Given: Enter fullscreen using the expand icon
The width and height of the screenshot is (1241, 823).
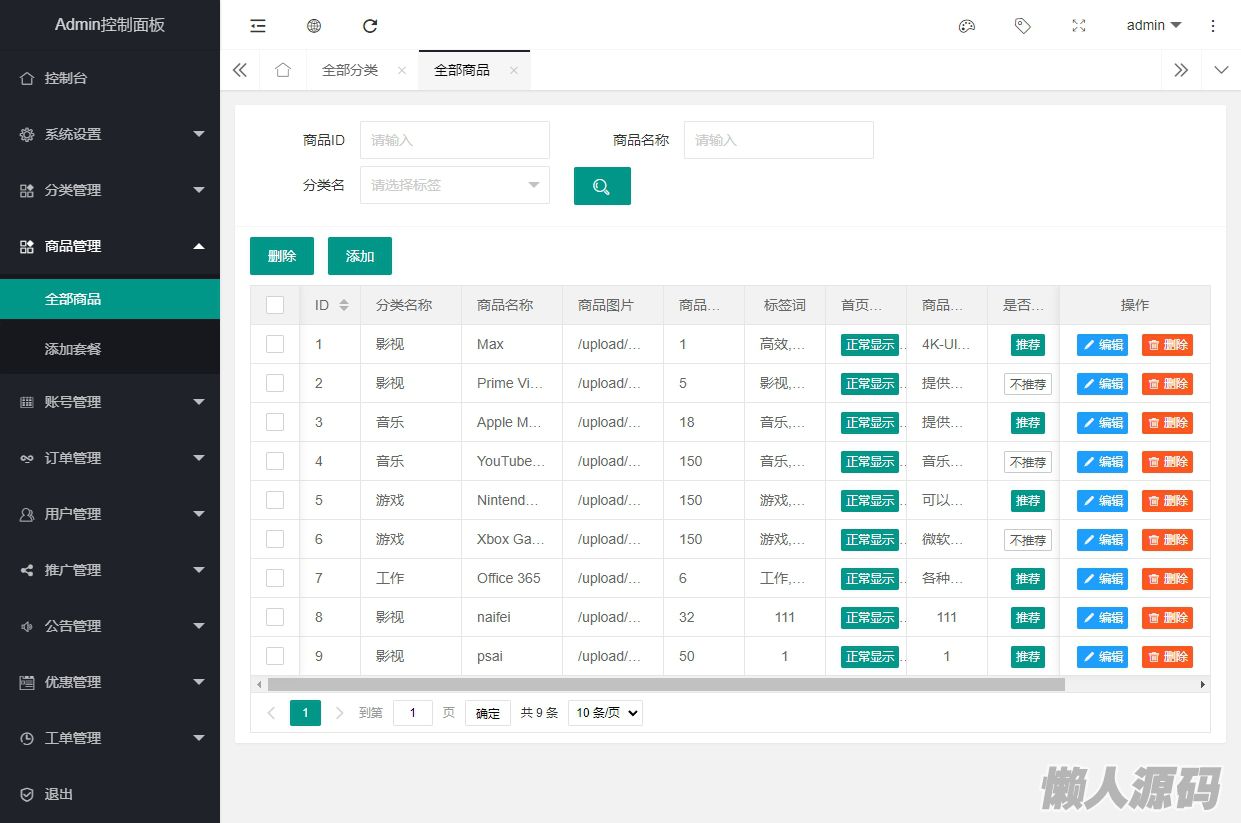Looking at the screenshot, I should (x=1078, y=26).
